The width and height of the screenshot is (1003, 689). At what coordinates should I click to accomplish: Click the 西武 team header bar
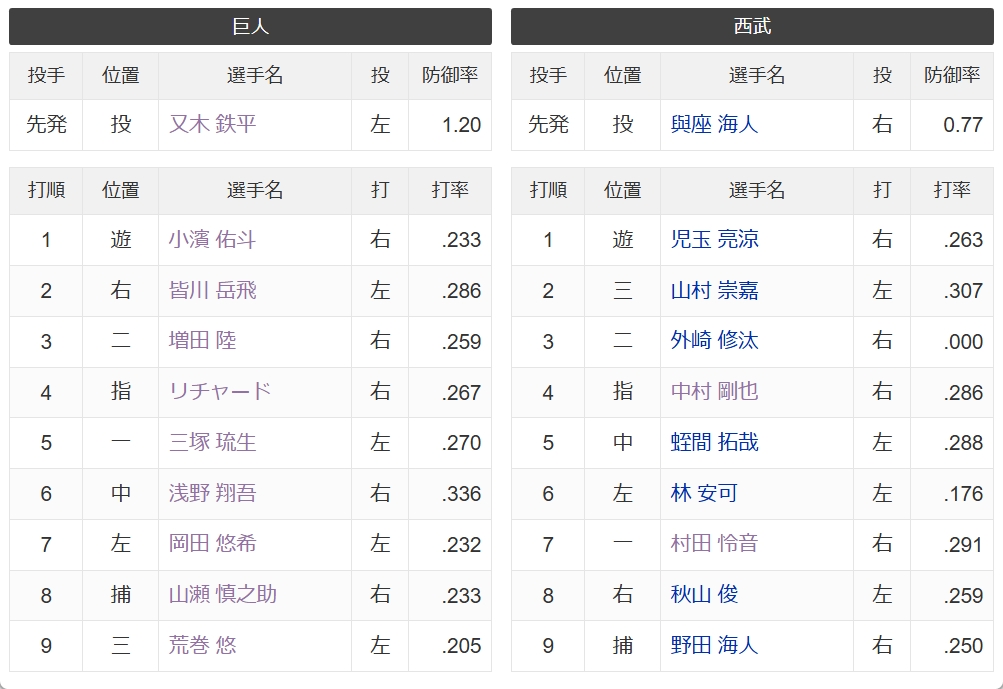click(x=752, y=26)
